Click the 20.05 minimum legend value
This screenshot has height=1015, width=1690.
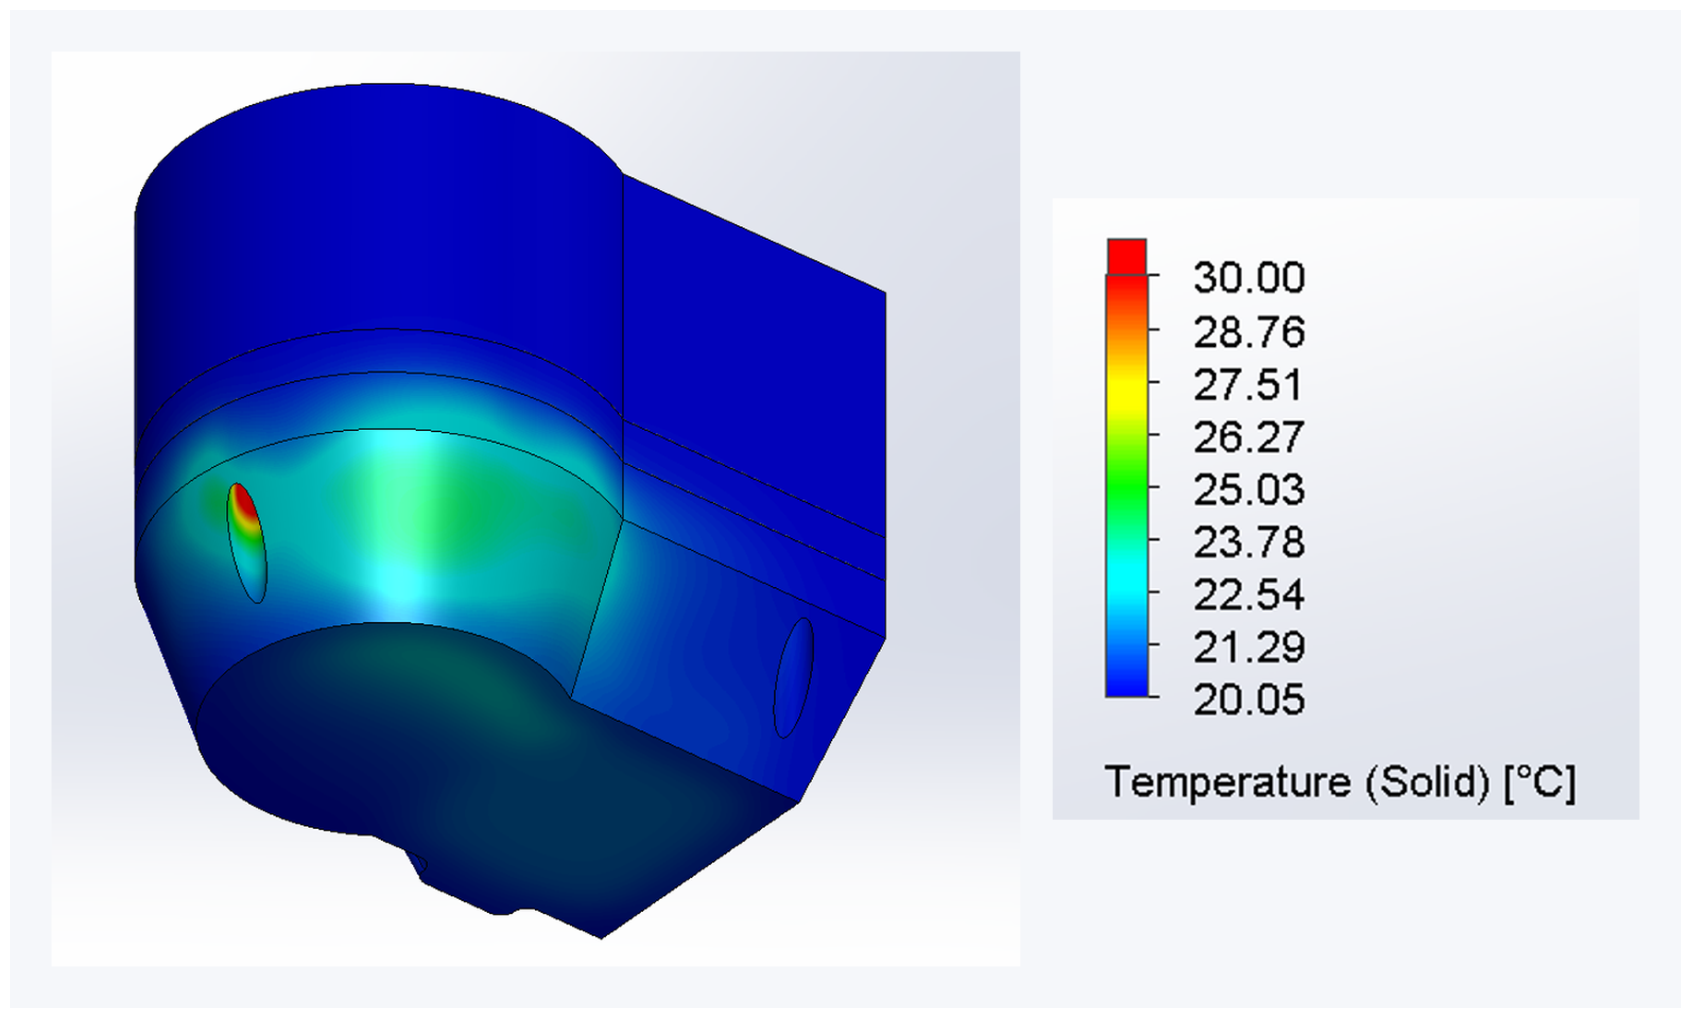1249,700
